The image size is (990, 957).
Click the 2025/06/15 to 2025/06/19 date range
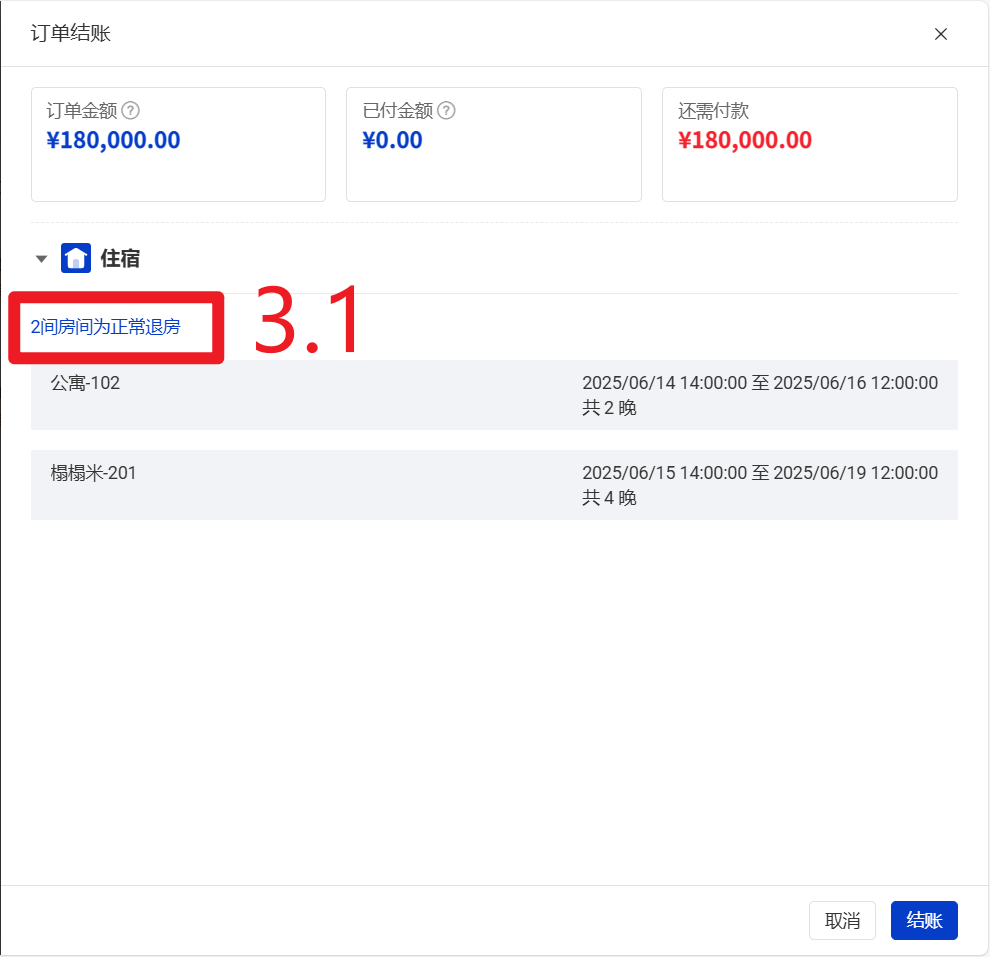[x=759, y=473]
